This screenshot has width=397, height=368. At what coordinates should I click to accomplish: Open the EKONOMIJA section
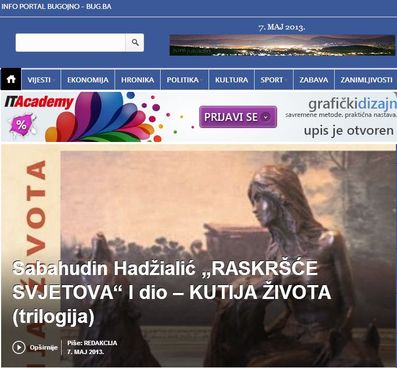88,80
